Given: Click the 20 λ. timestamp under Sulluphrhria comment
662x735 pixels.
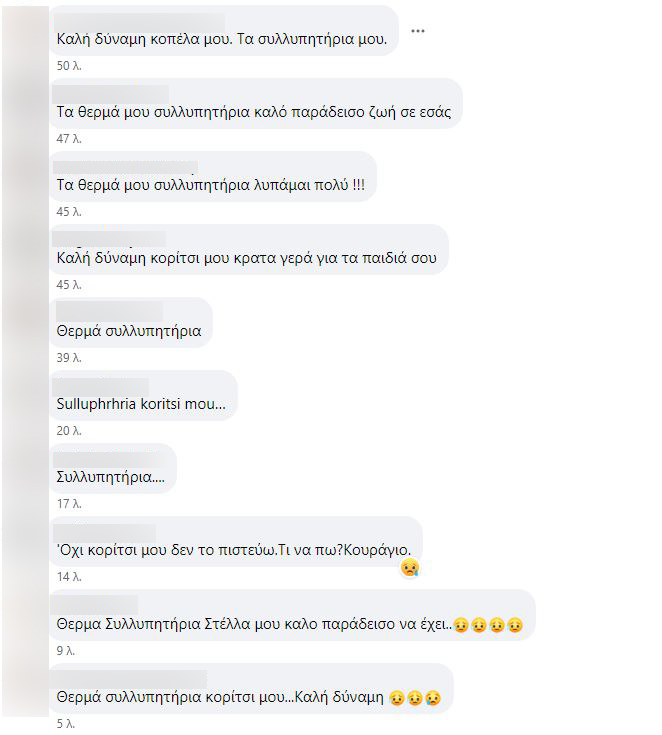Looking at the screenshot, I should (x=69, y=431).
